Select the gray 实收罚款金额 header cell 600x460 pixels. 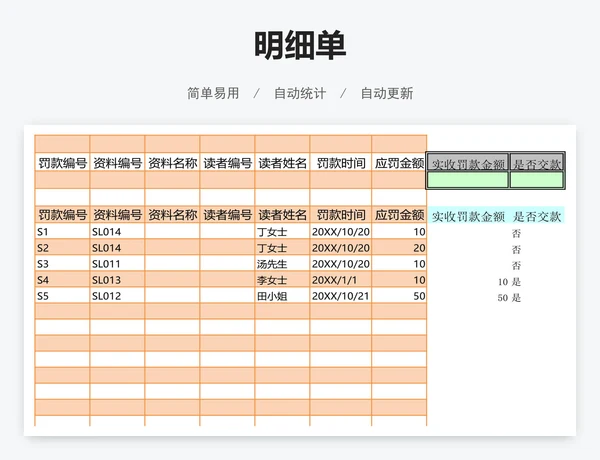[467, 163]
